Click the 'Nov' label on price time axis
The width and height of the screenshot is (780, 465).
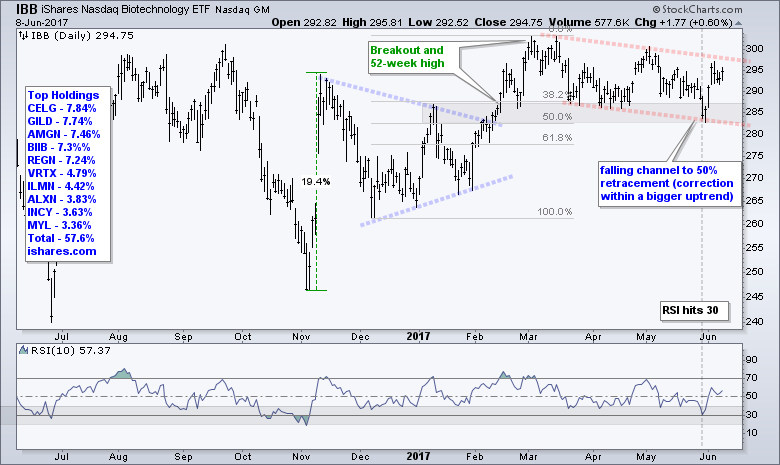click(301, 337)
